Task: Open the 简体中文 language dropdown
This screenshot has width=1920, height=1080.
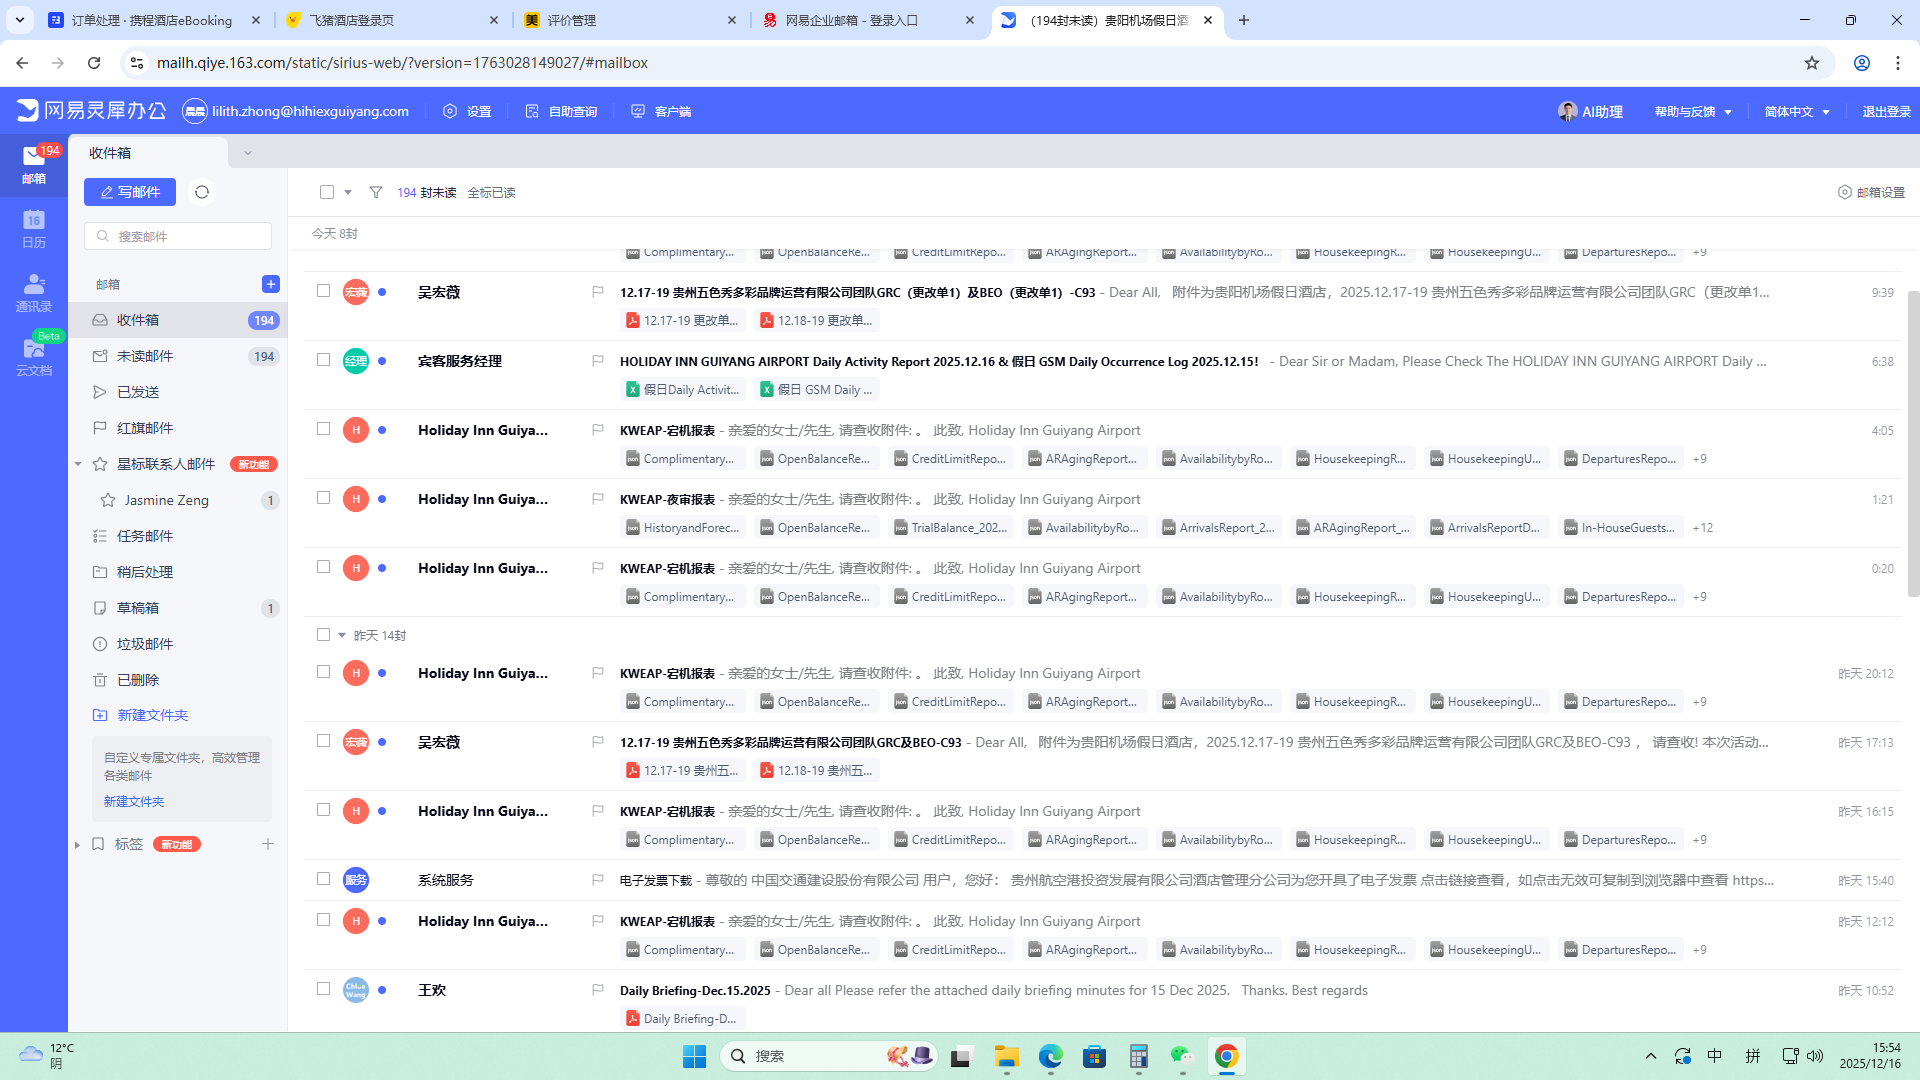Action: coord(1797,112)
